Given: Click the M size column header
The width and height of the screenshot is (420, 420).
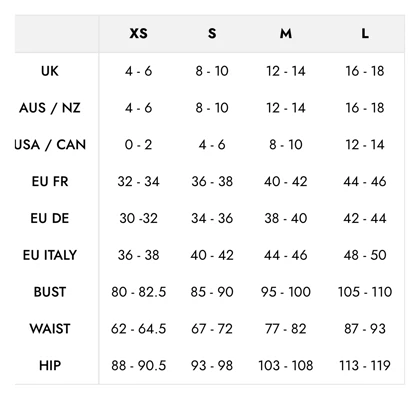Looking at the screenshot, I should pos(286,33).
